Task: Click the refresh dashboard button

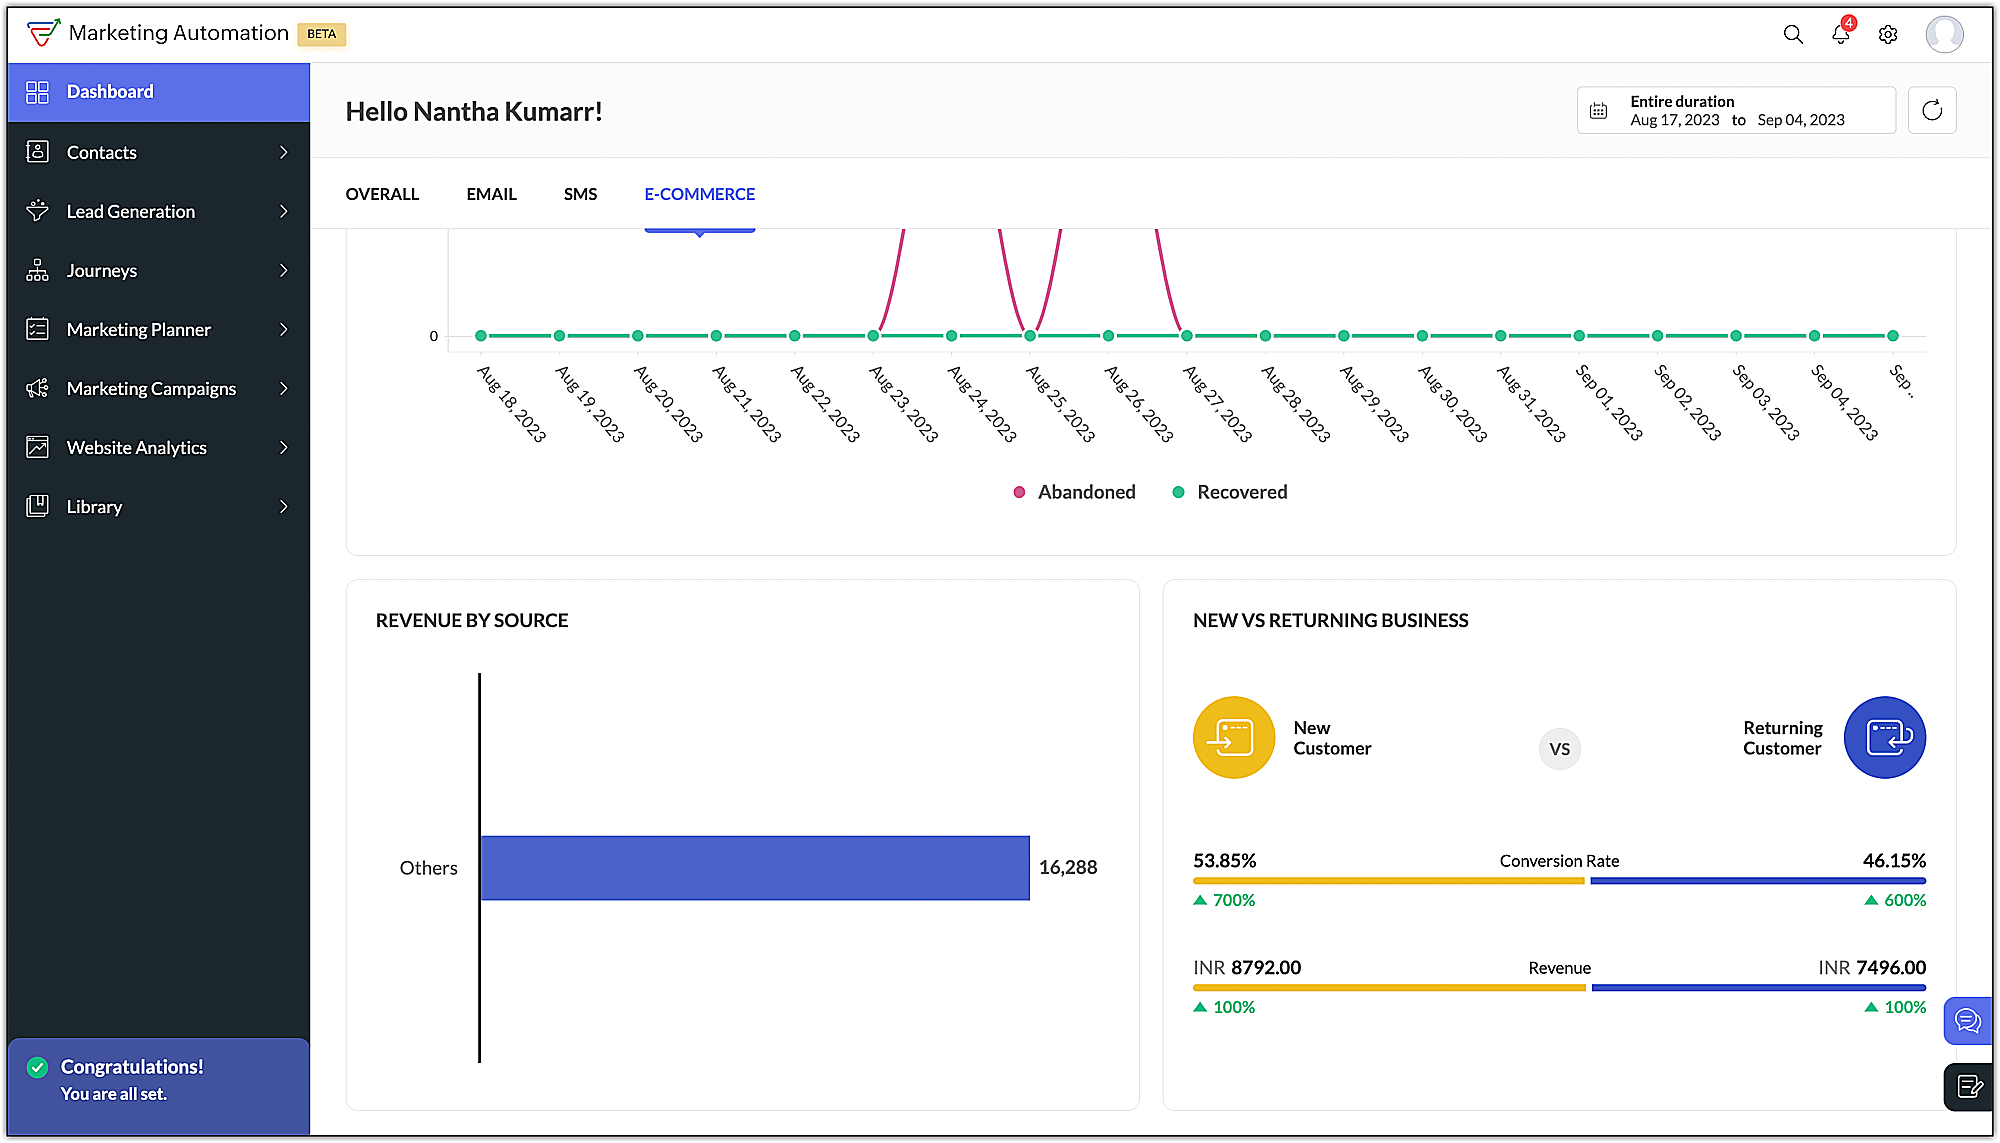Action: point(1932,110)
